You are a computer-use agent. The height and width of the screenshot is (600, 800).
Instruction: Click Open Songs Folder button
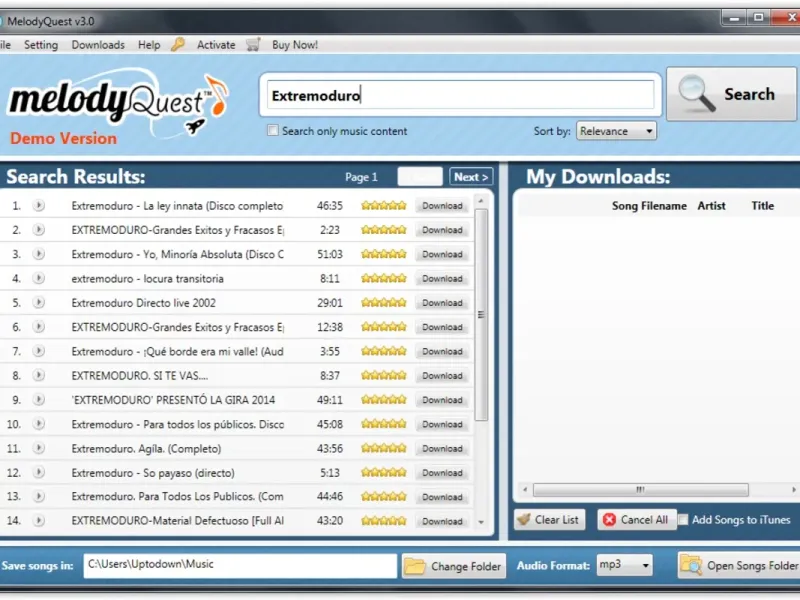(x=739, y=565)
